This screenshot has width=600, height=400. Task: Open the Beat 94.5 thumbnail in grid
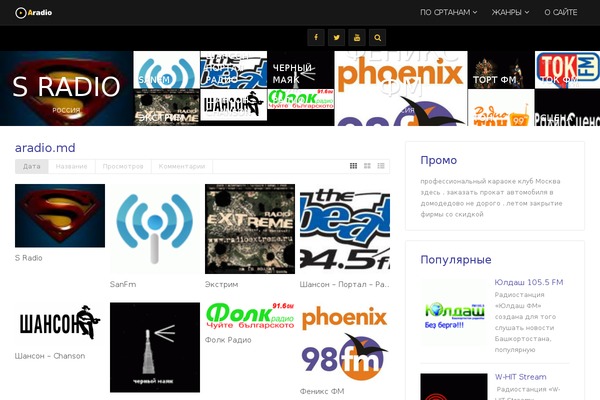point(345,229)
